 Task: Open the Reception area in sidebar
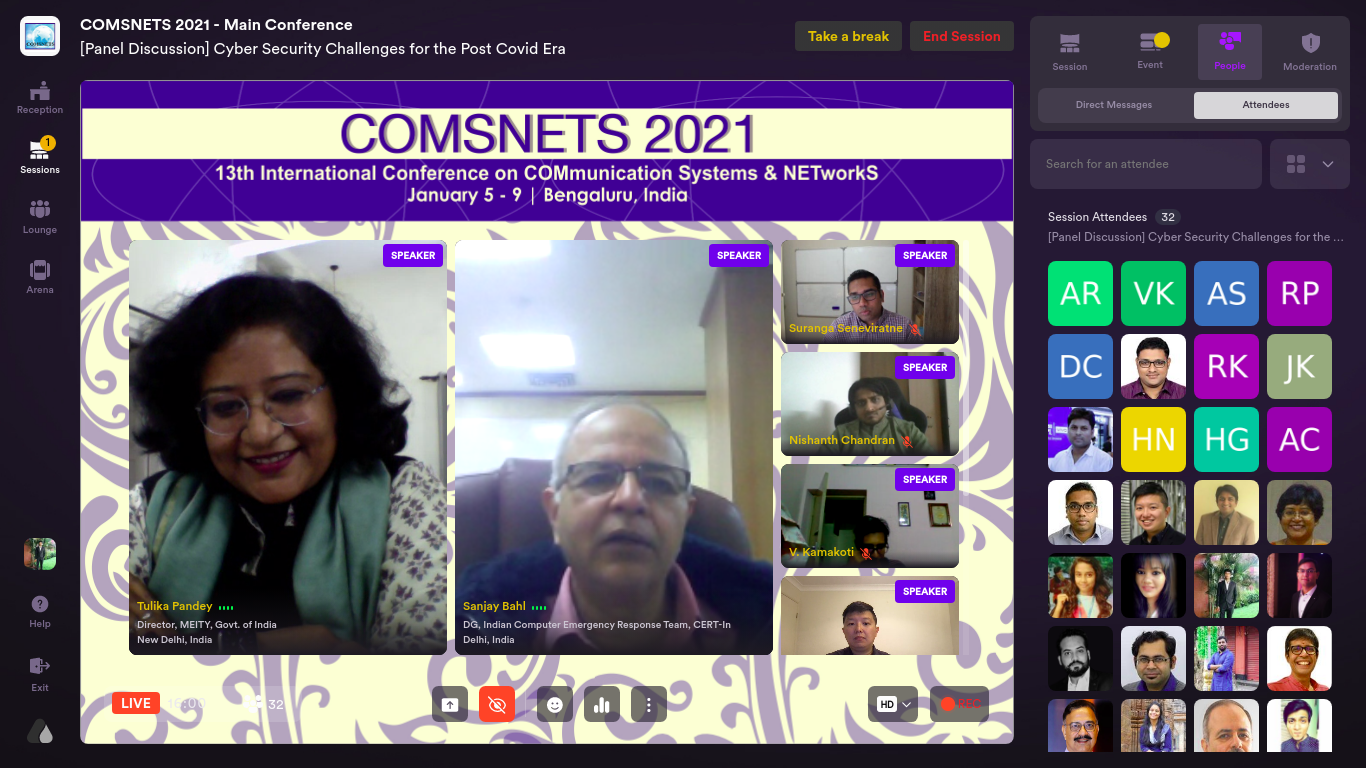40,97
